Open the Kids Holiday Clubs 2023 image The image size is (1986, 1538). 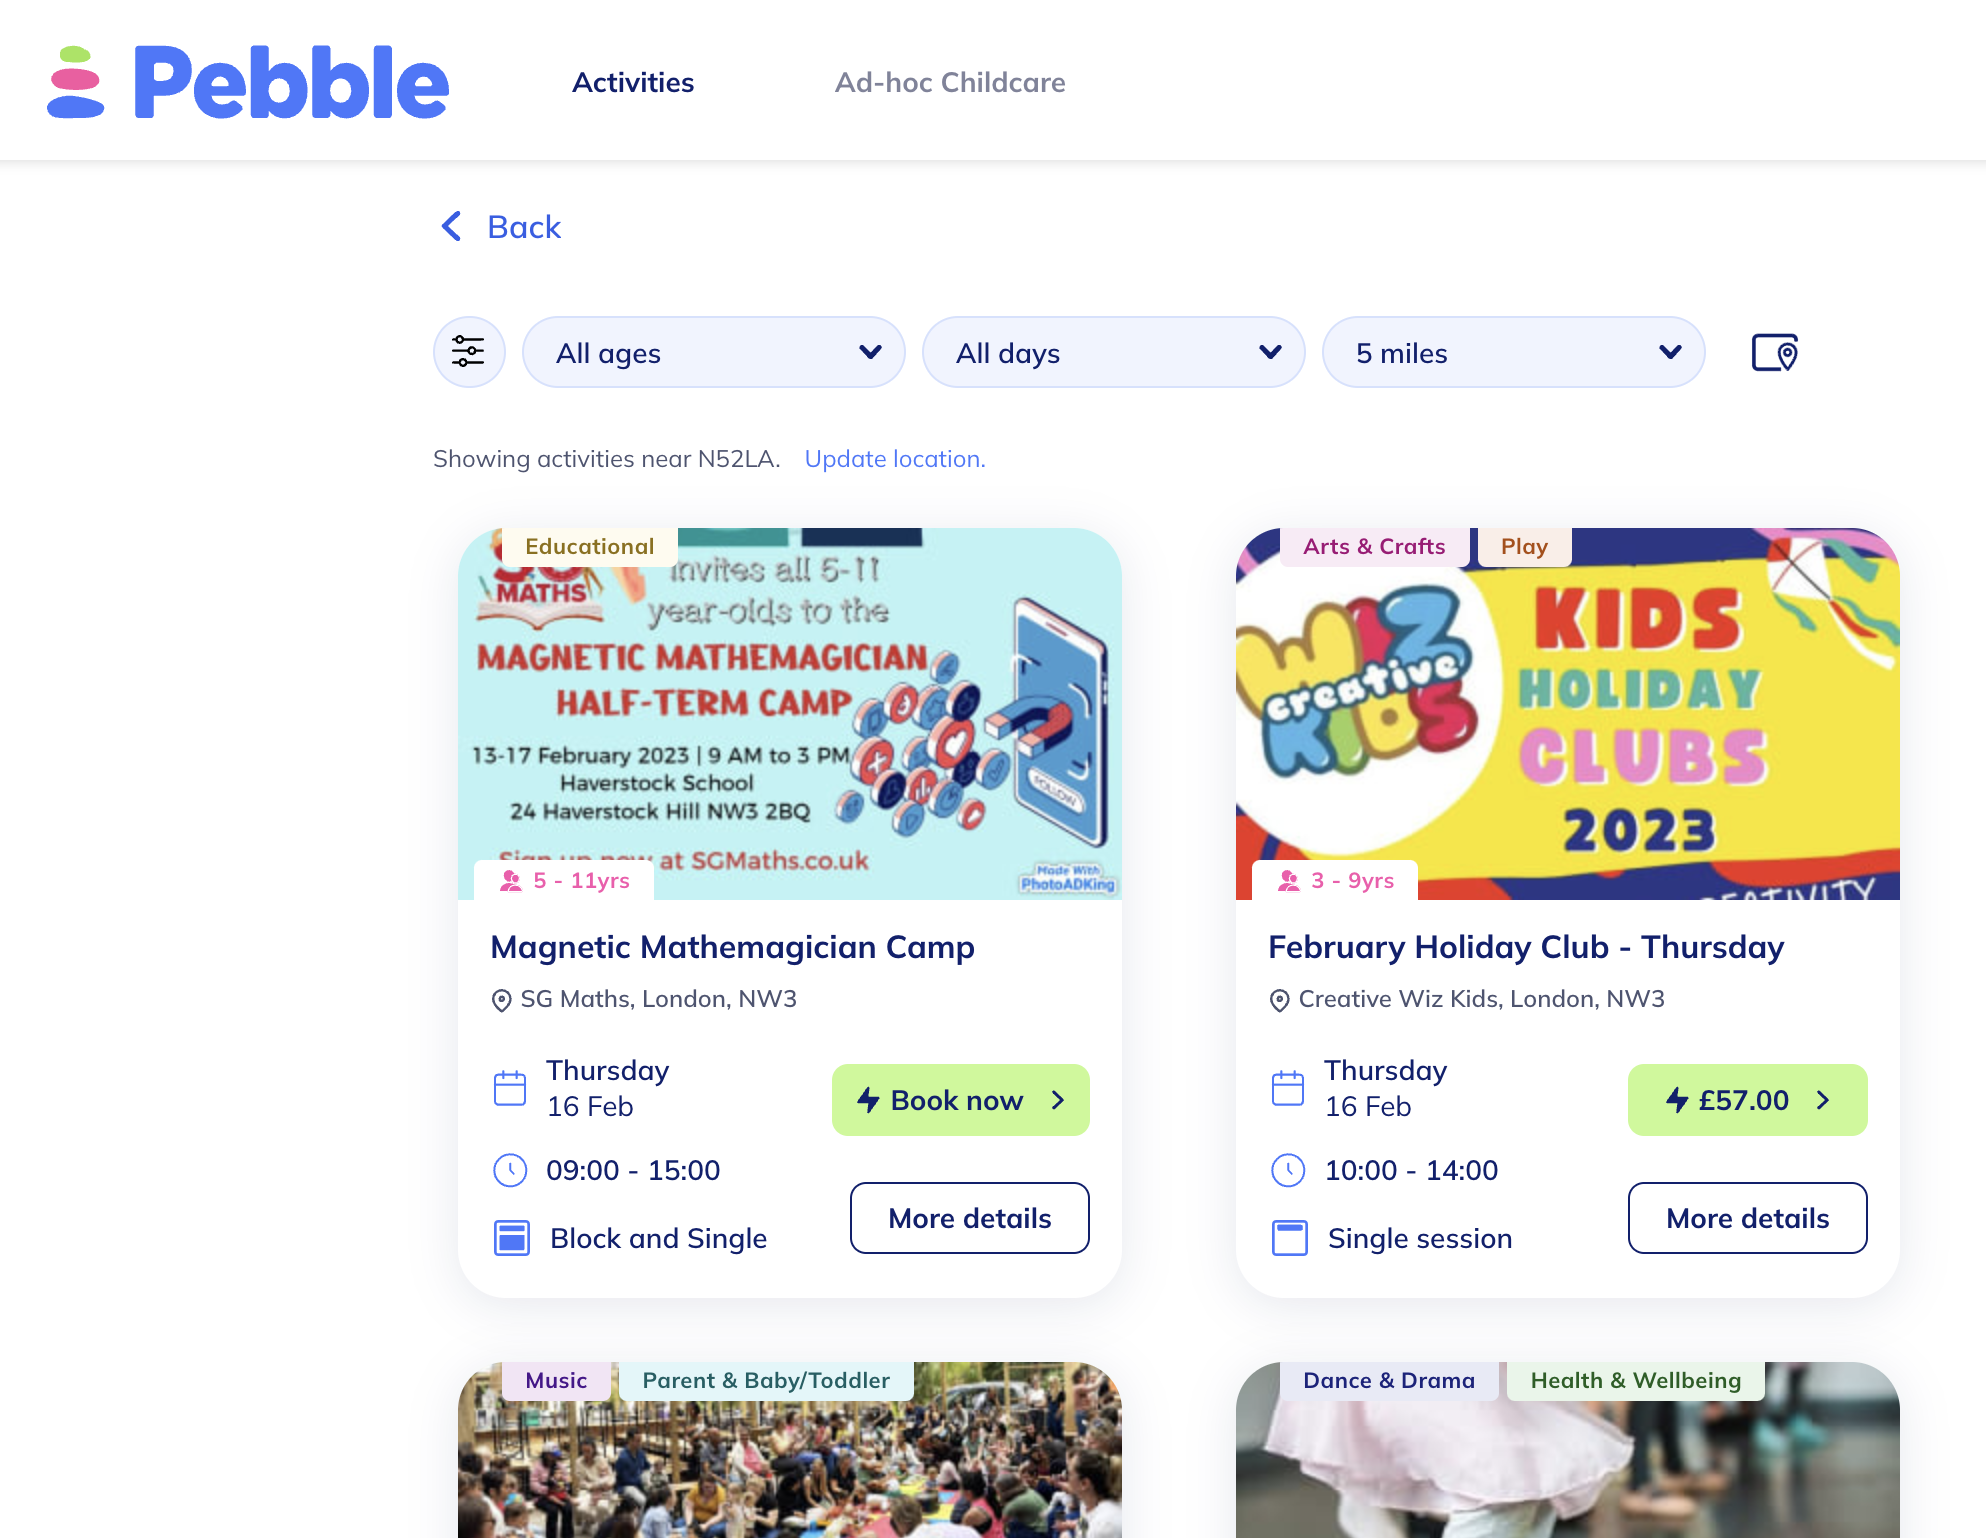(1568, 714)
